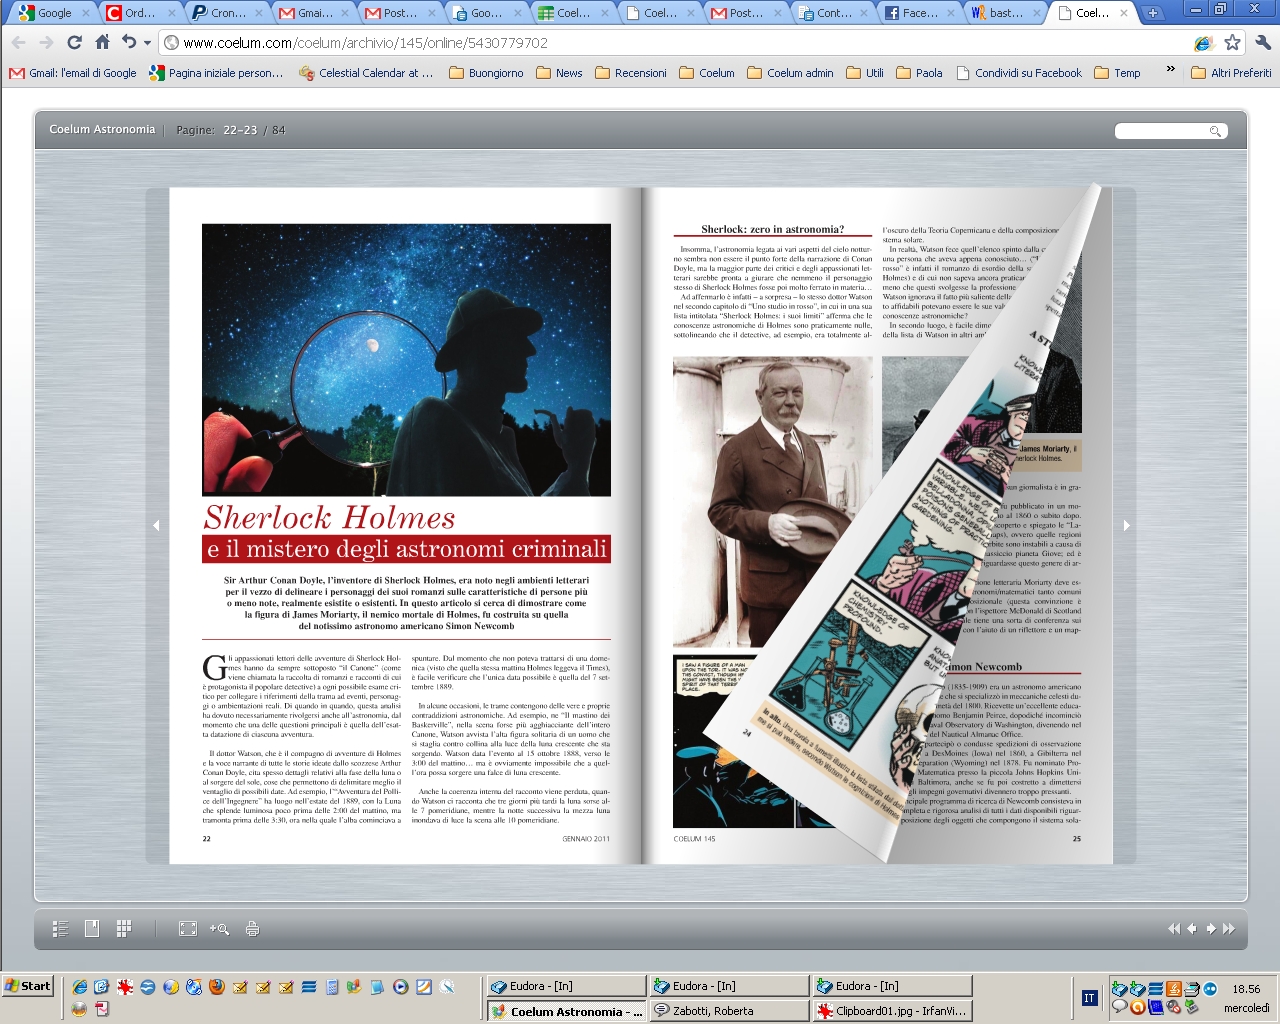Image resolution: width=1280 pixels, height=1024 pixels.
Task: Click the bookmark page icon in viewer toolbar
Action: click(92, 929)
